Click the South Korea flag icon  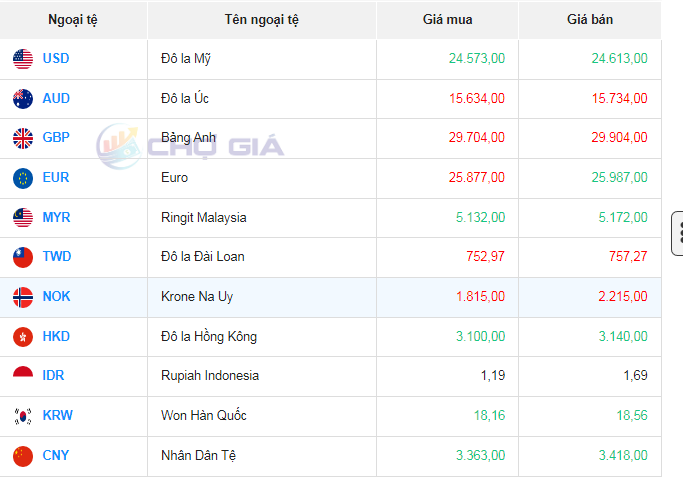tap(23, 416)
